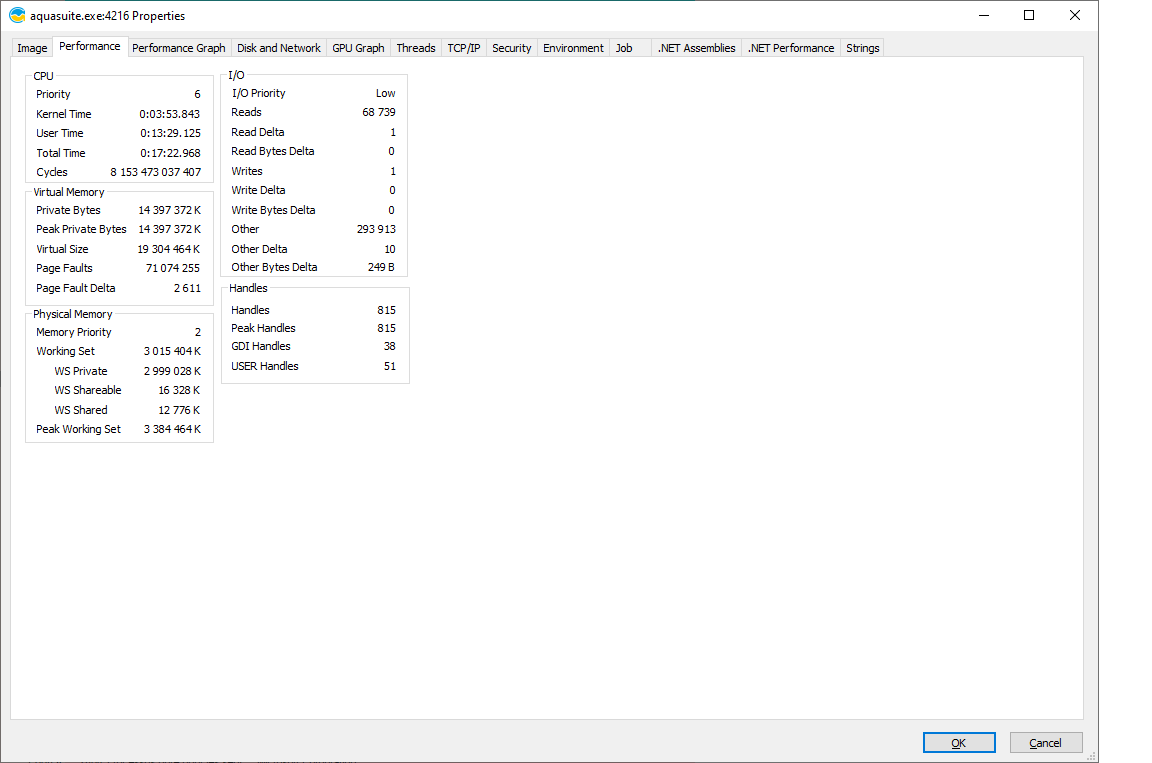The height and width of the screenshot is (763, 1152).
Task: Click the Other Delta value 10
Action: point(390,249)
